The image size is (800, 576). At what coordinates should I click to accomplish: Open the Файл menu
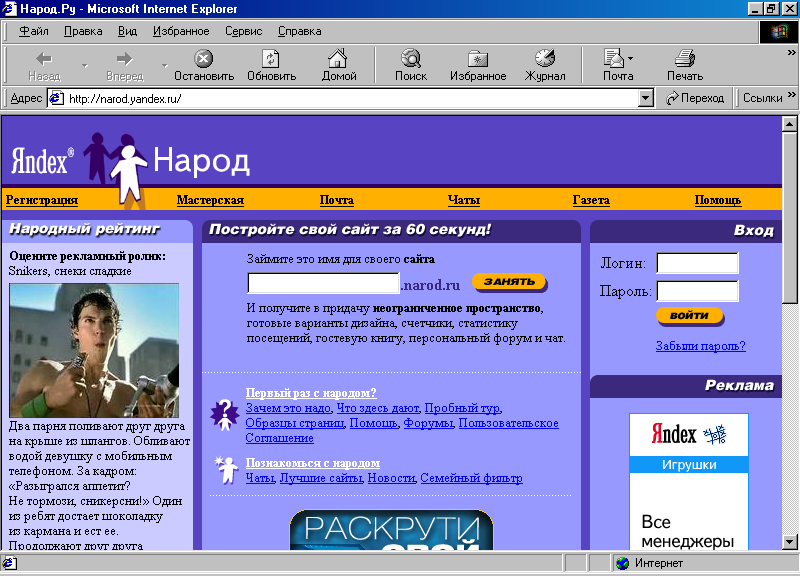(34, 31)
